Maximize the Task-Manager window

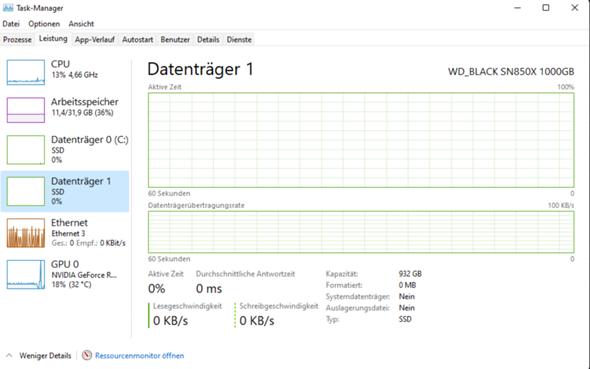click(546, 8)
